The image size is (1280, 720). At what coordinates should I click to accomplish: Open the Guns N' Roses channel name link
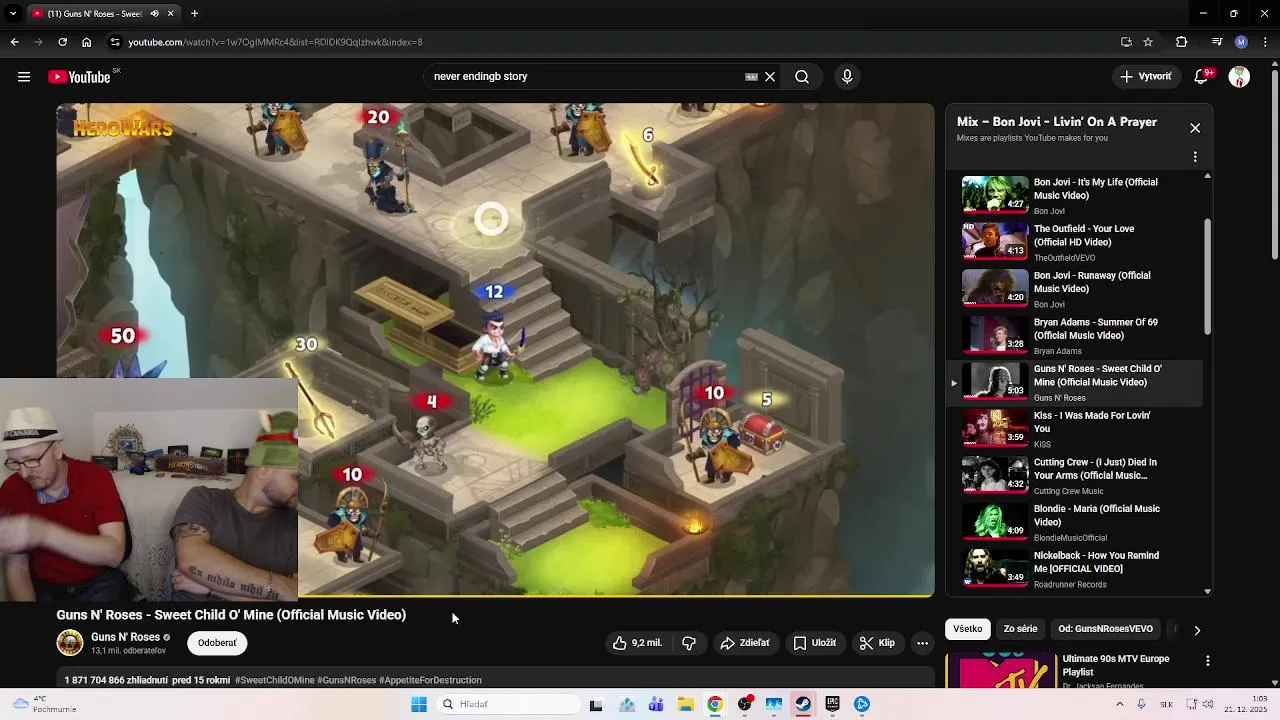(x=125, y=637)
